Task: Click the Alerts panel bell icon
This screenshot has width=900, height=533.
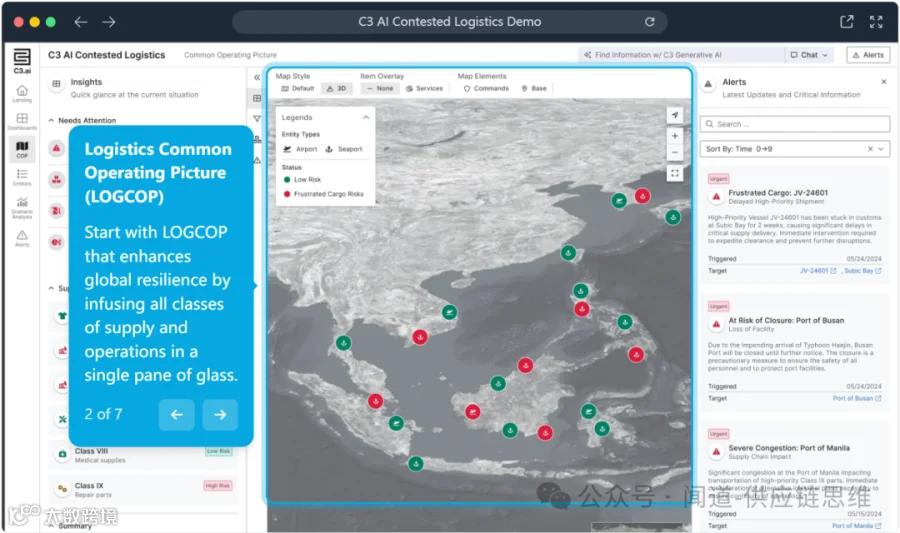Action: [708, 84]
